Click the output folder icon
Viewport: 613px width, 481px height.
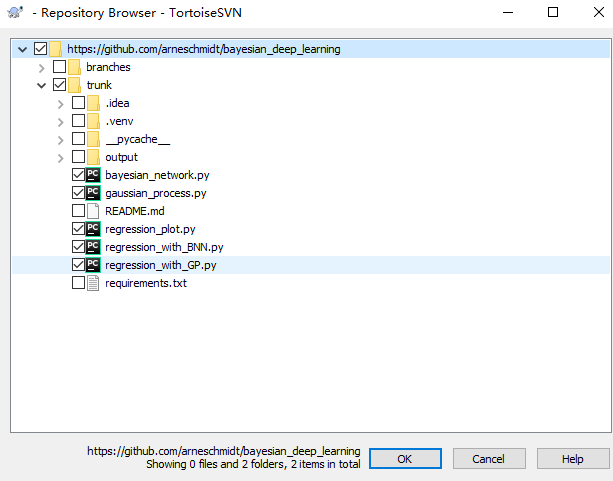(93, 157)
